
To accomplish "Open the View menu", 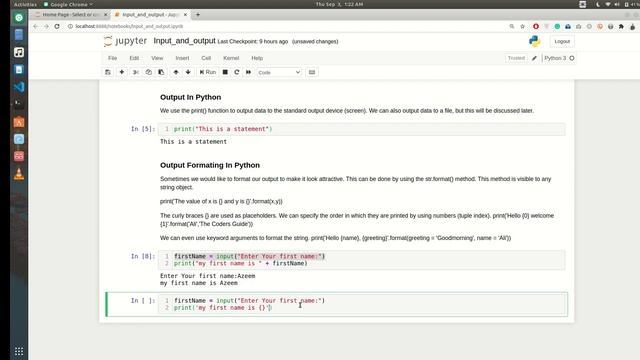I will (x=157, y=58).
